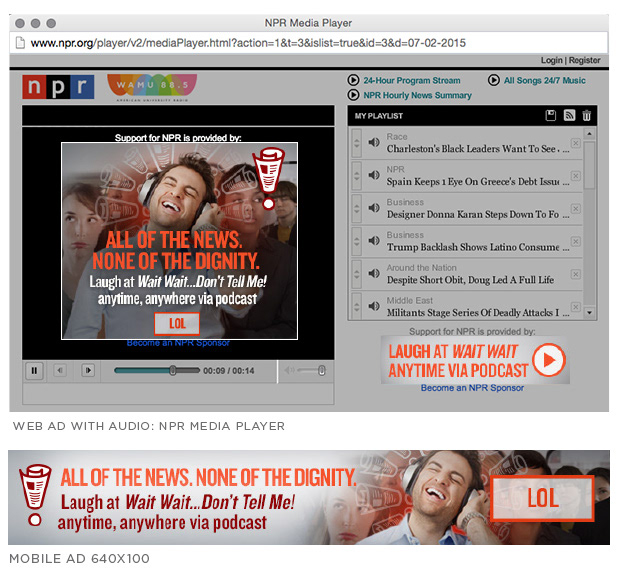Viewport: 619px width, 572px height.
Task: Click newspaper exclamation logo in mobile ad
Action: pyautogui.click(x=36, y=495)
